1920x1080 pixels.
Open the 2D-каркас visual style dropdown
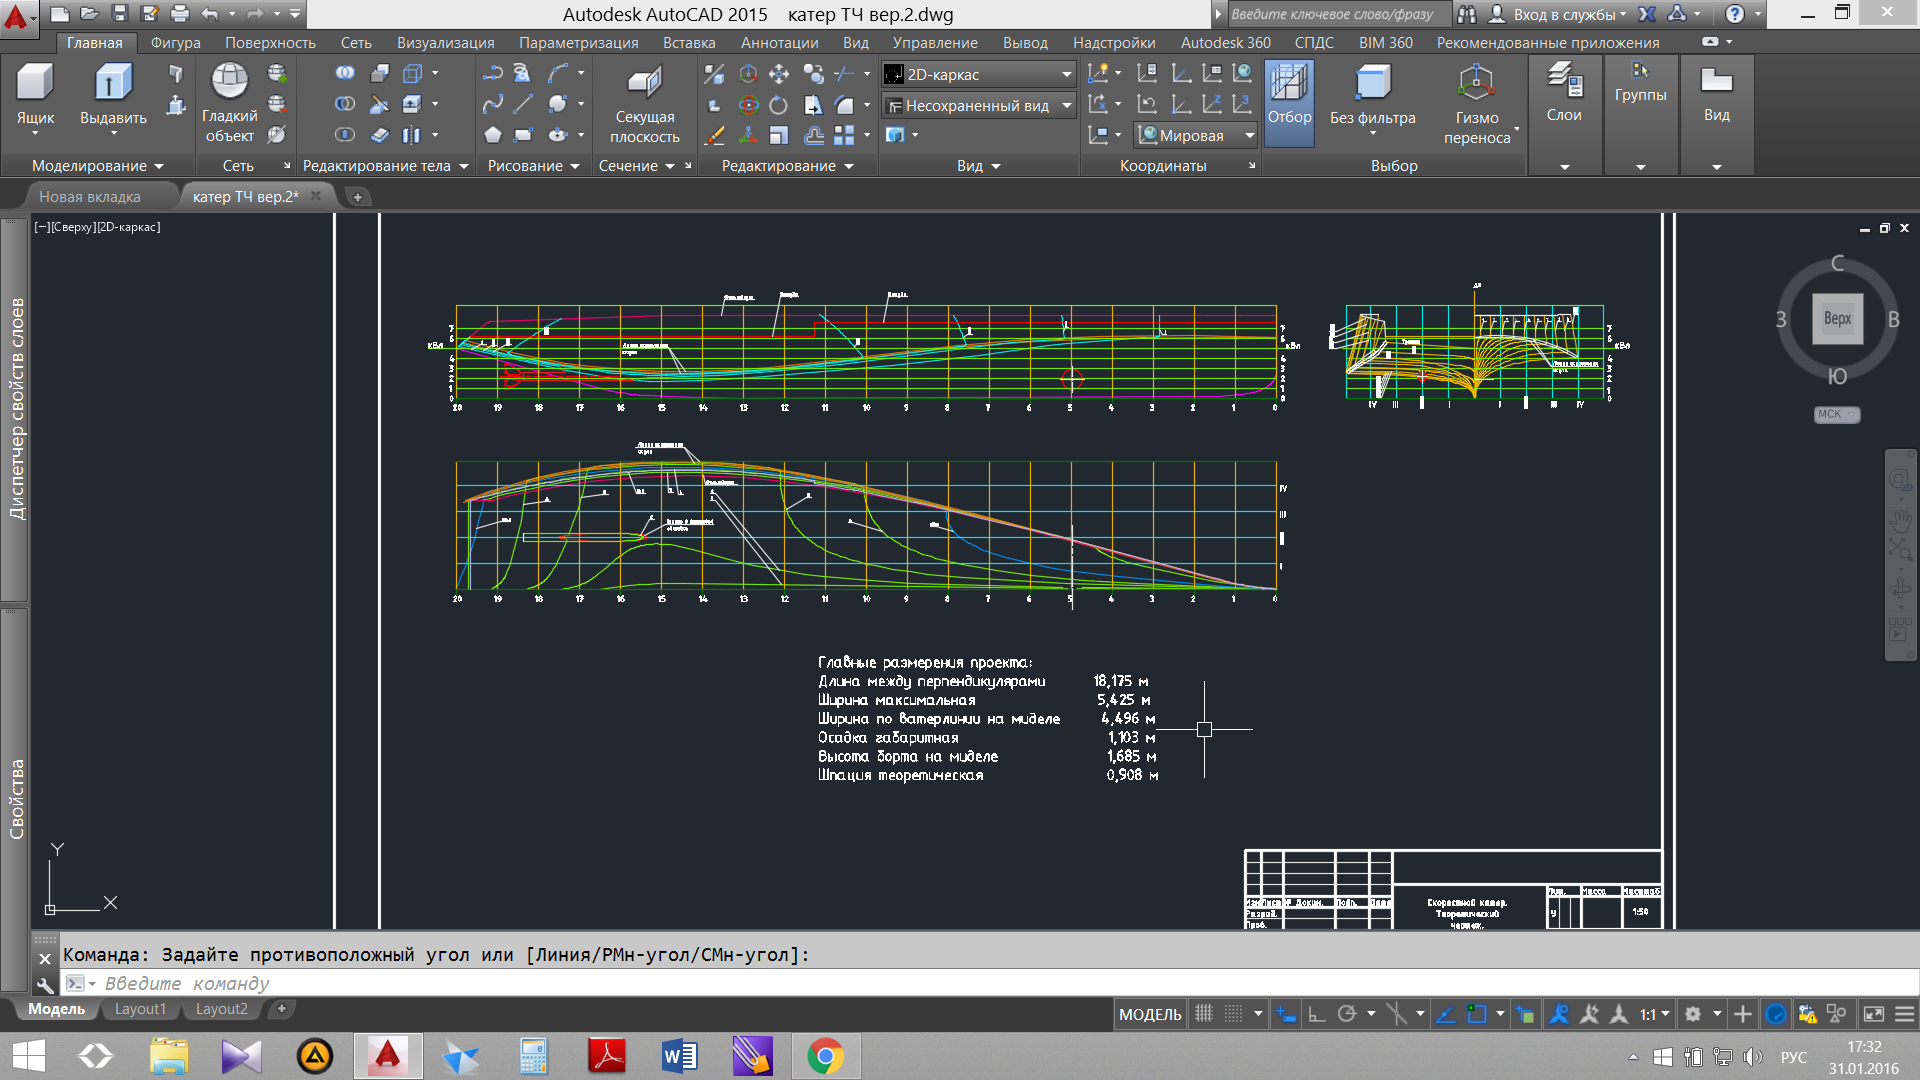978,74
